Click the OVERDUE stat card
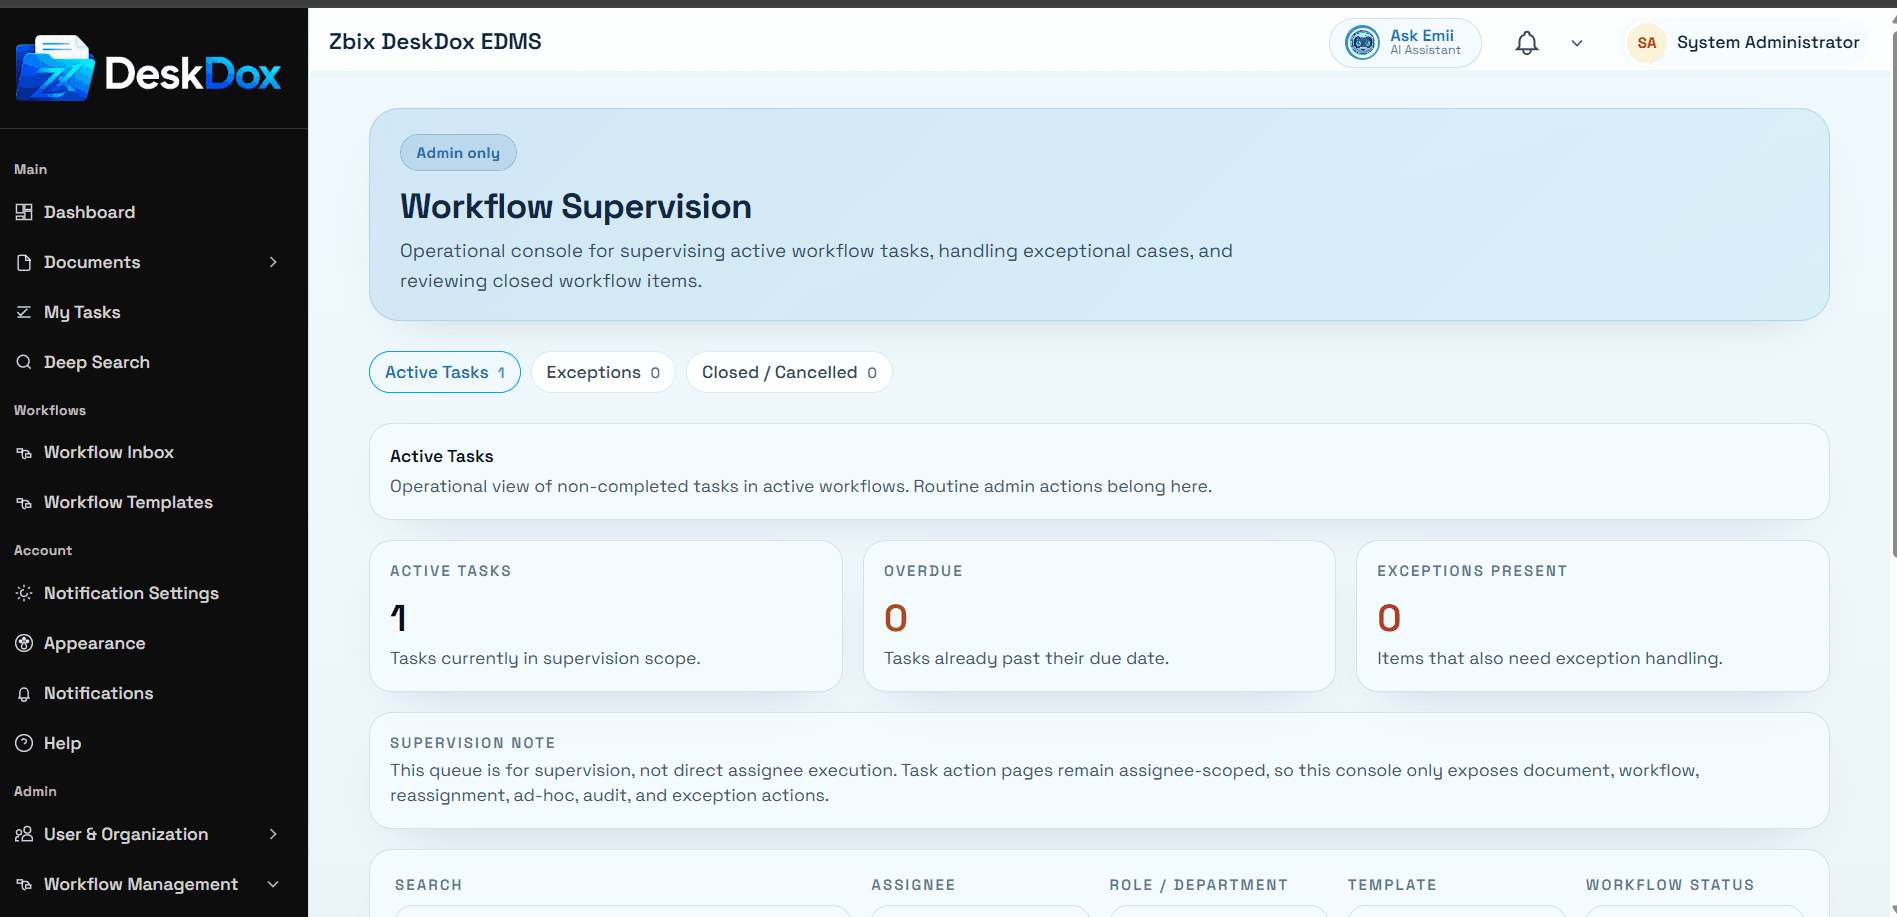This screenshot has width=1897, height=917. 1099,616
